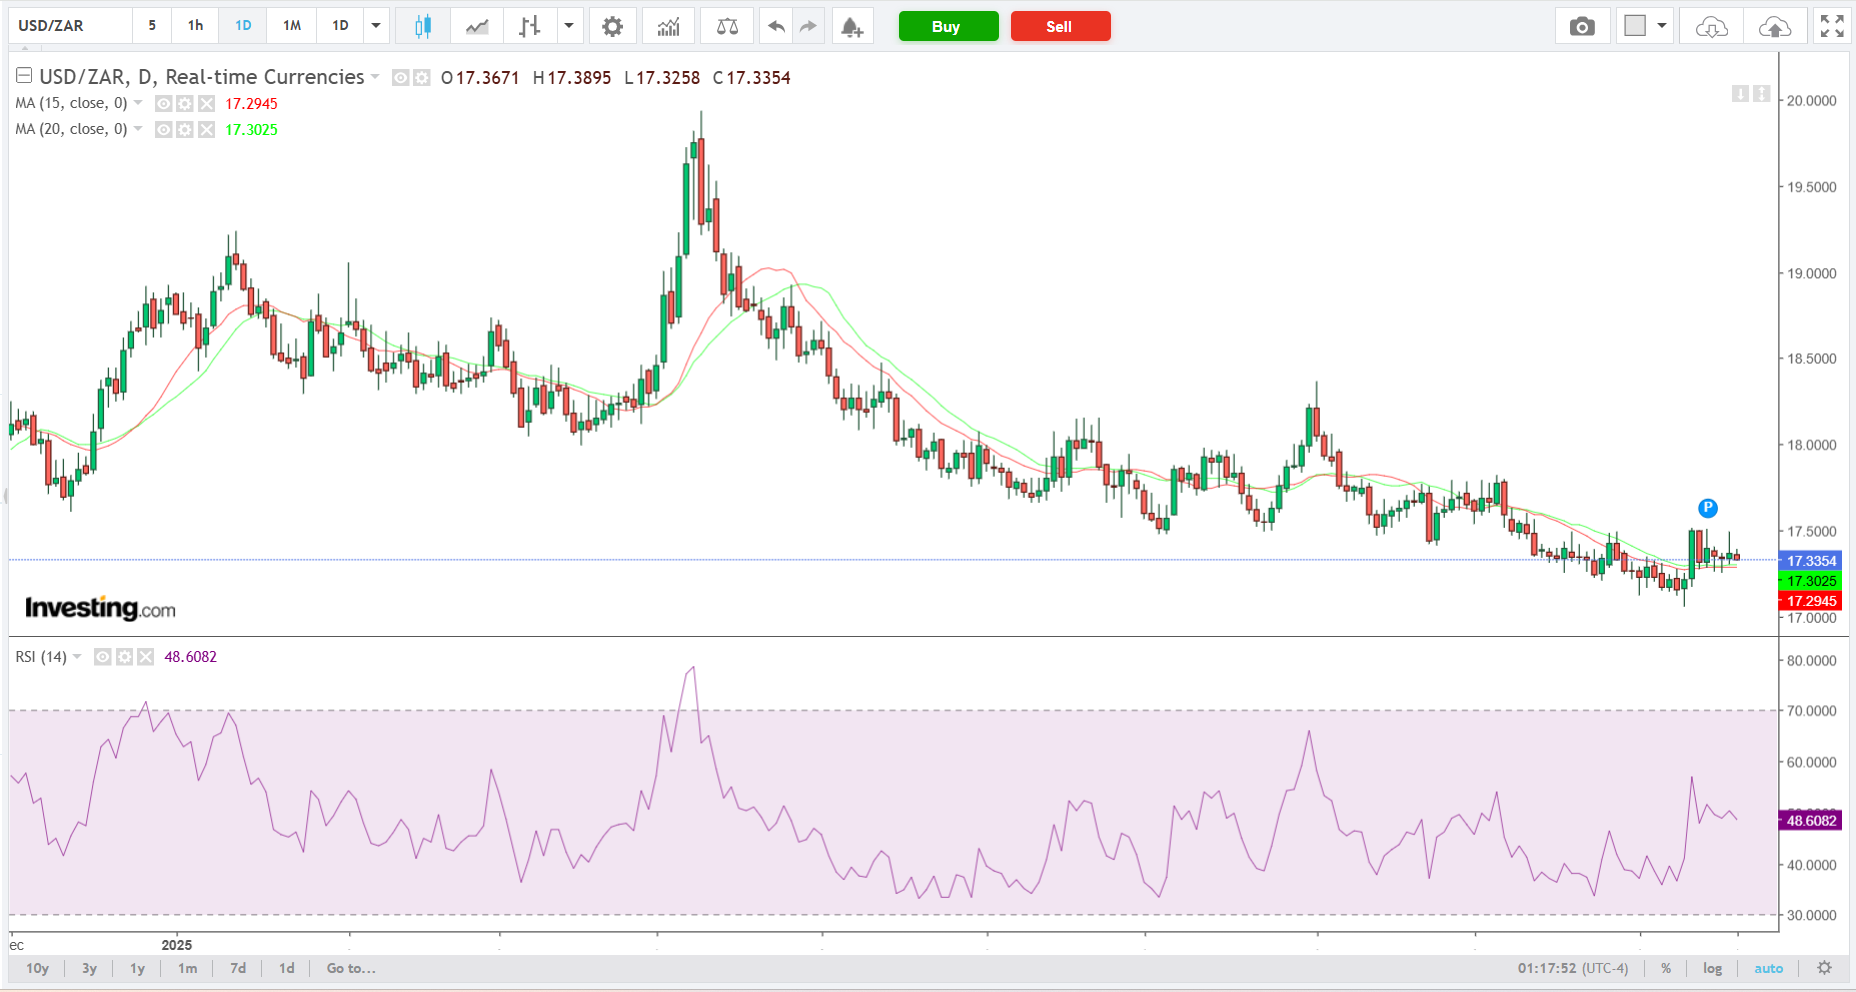Select the 1h interval tab
Screen dimensions: 1856x992
[195, 26]
